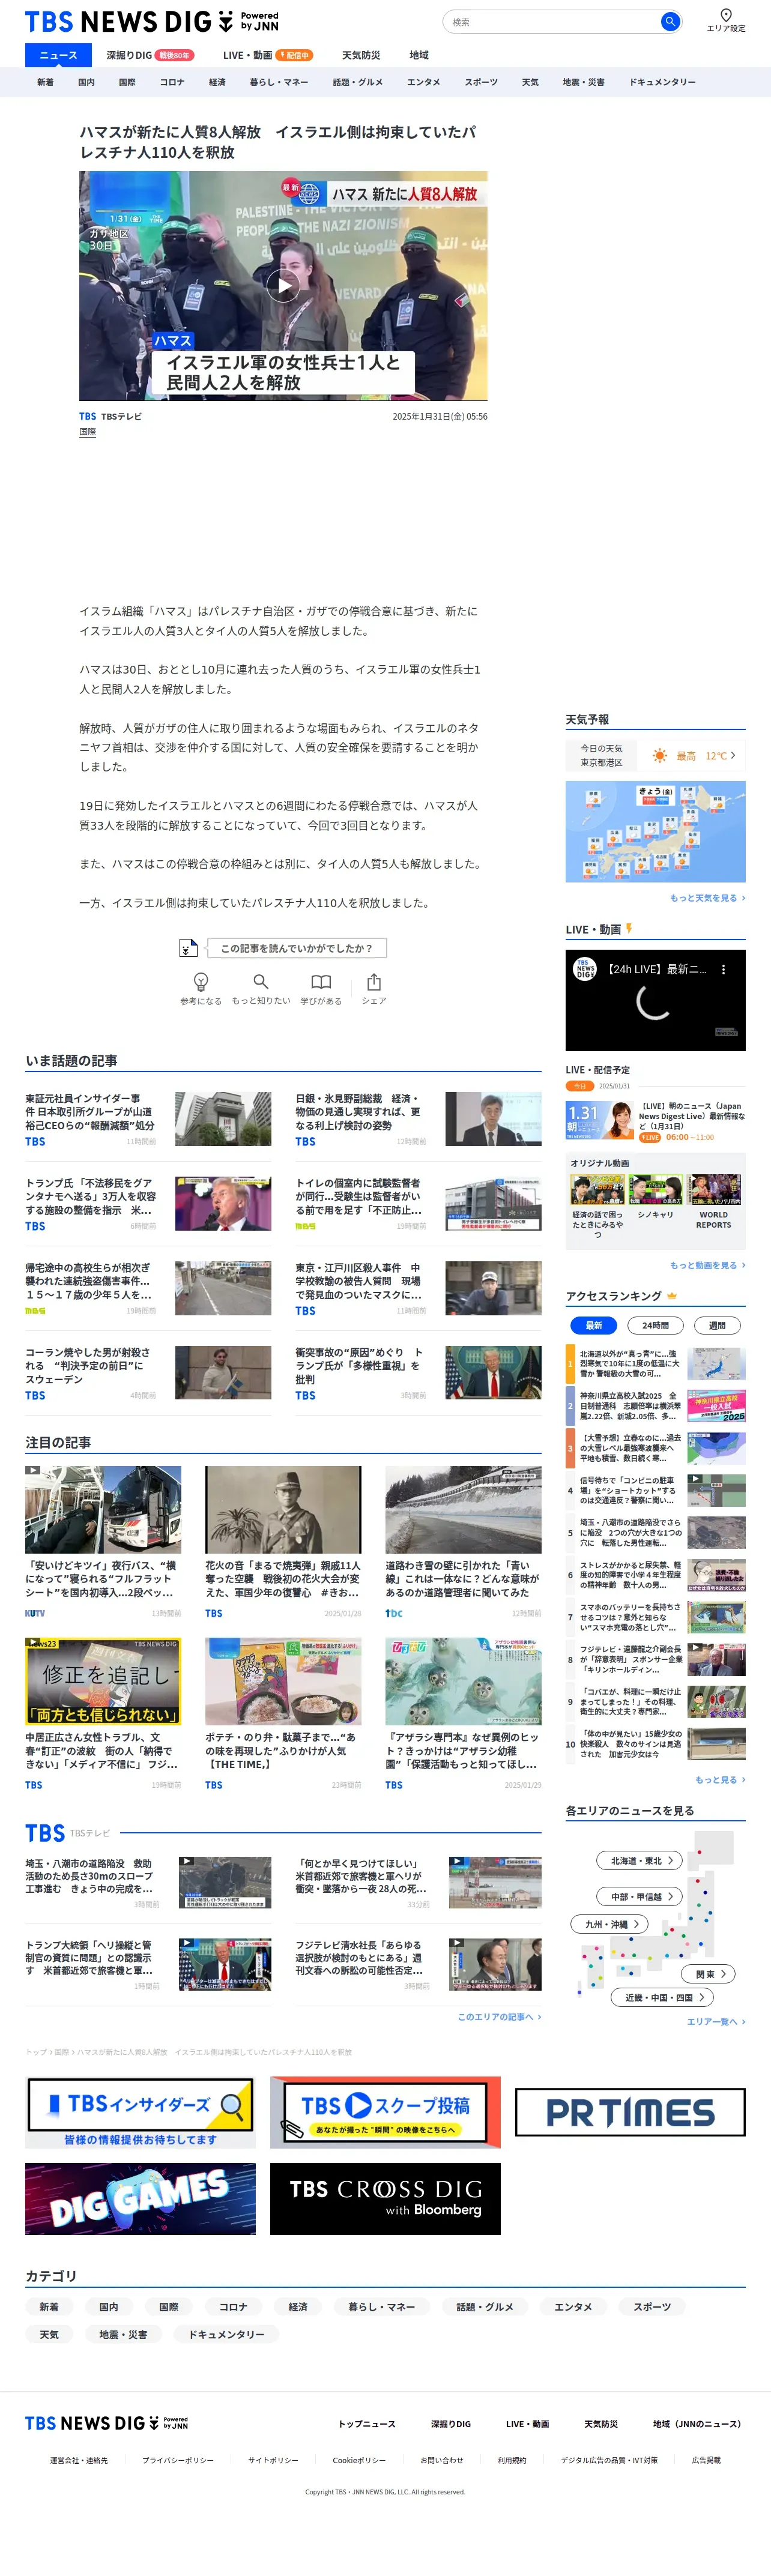
Task: Click the TBS NEWS DIG footer logo
Action: coord(106,2423)
